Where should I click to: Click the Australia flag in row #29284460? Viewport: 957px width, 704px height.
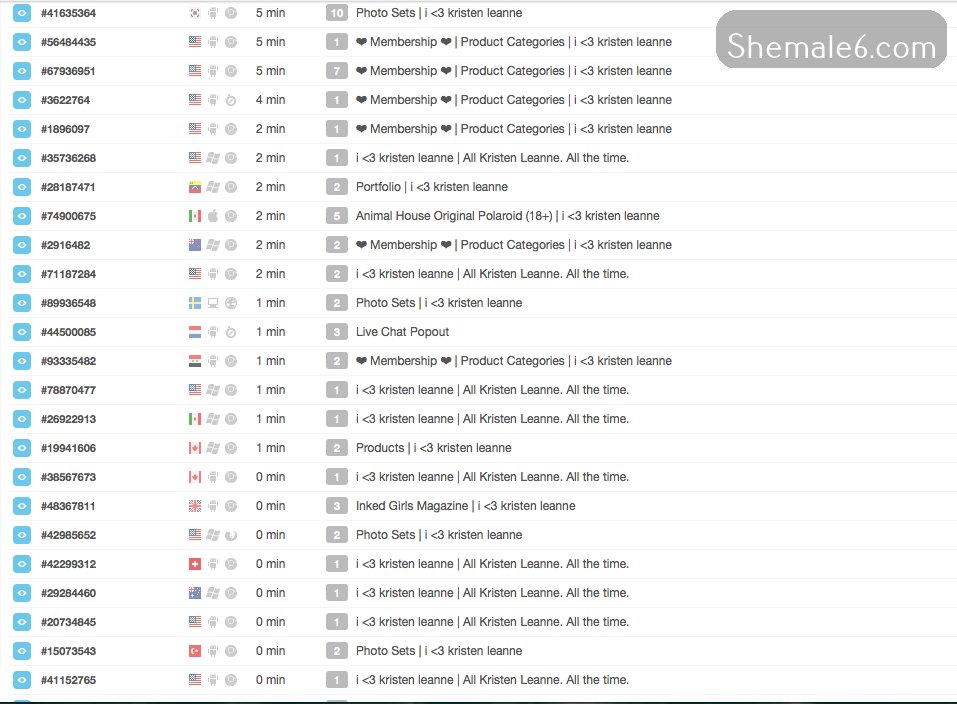(x=195, y=593)
